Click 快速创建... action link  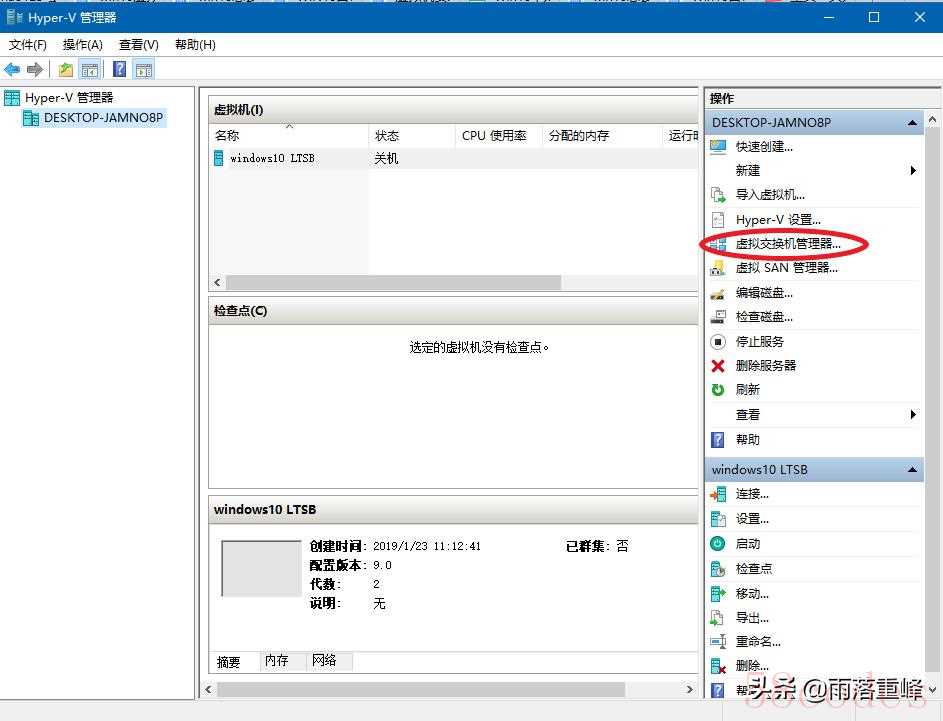[764, 147]
